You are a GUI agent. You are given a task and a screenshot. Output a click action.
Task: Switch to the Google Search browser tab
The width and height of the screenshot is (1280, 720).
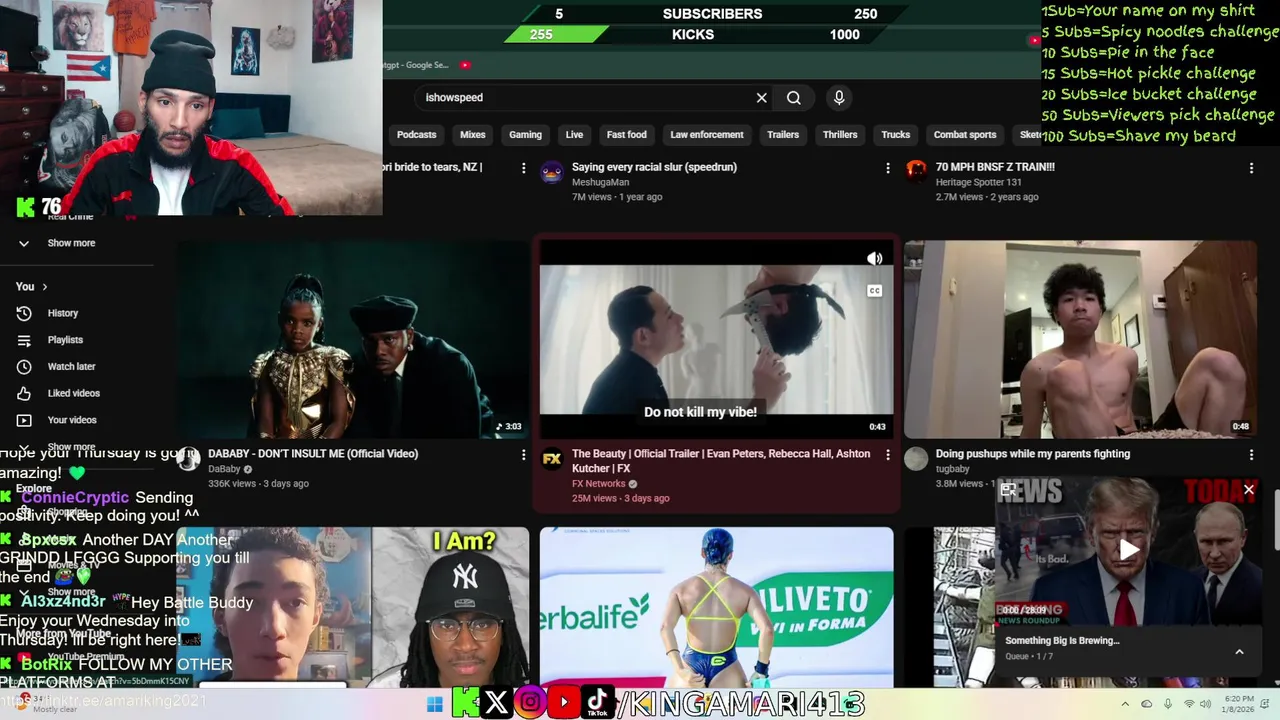coord(416,65)
